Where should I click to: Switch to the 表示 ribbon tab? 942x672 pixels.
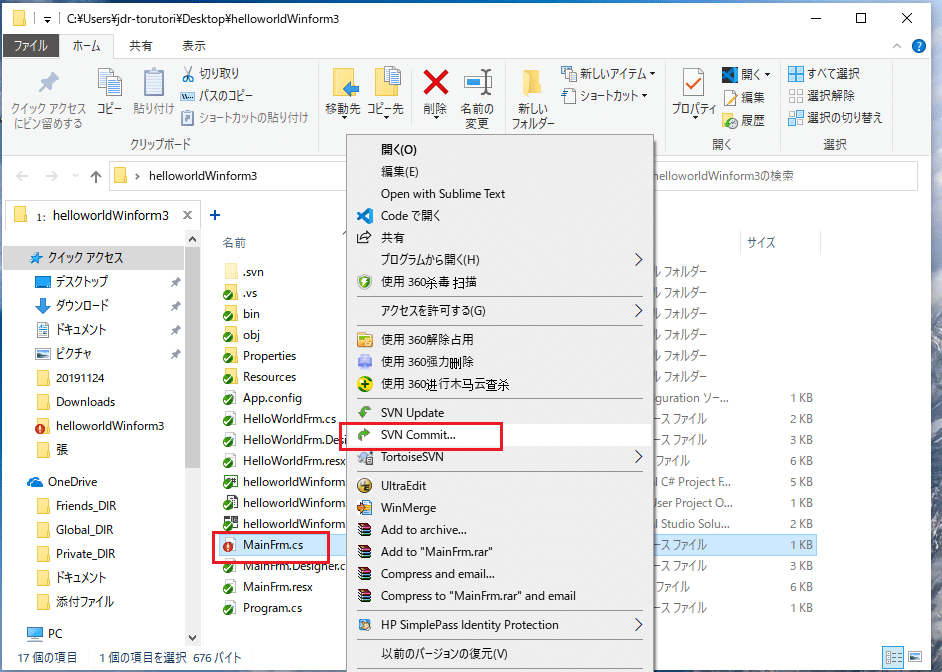pos(193,46)
